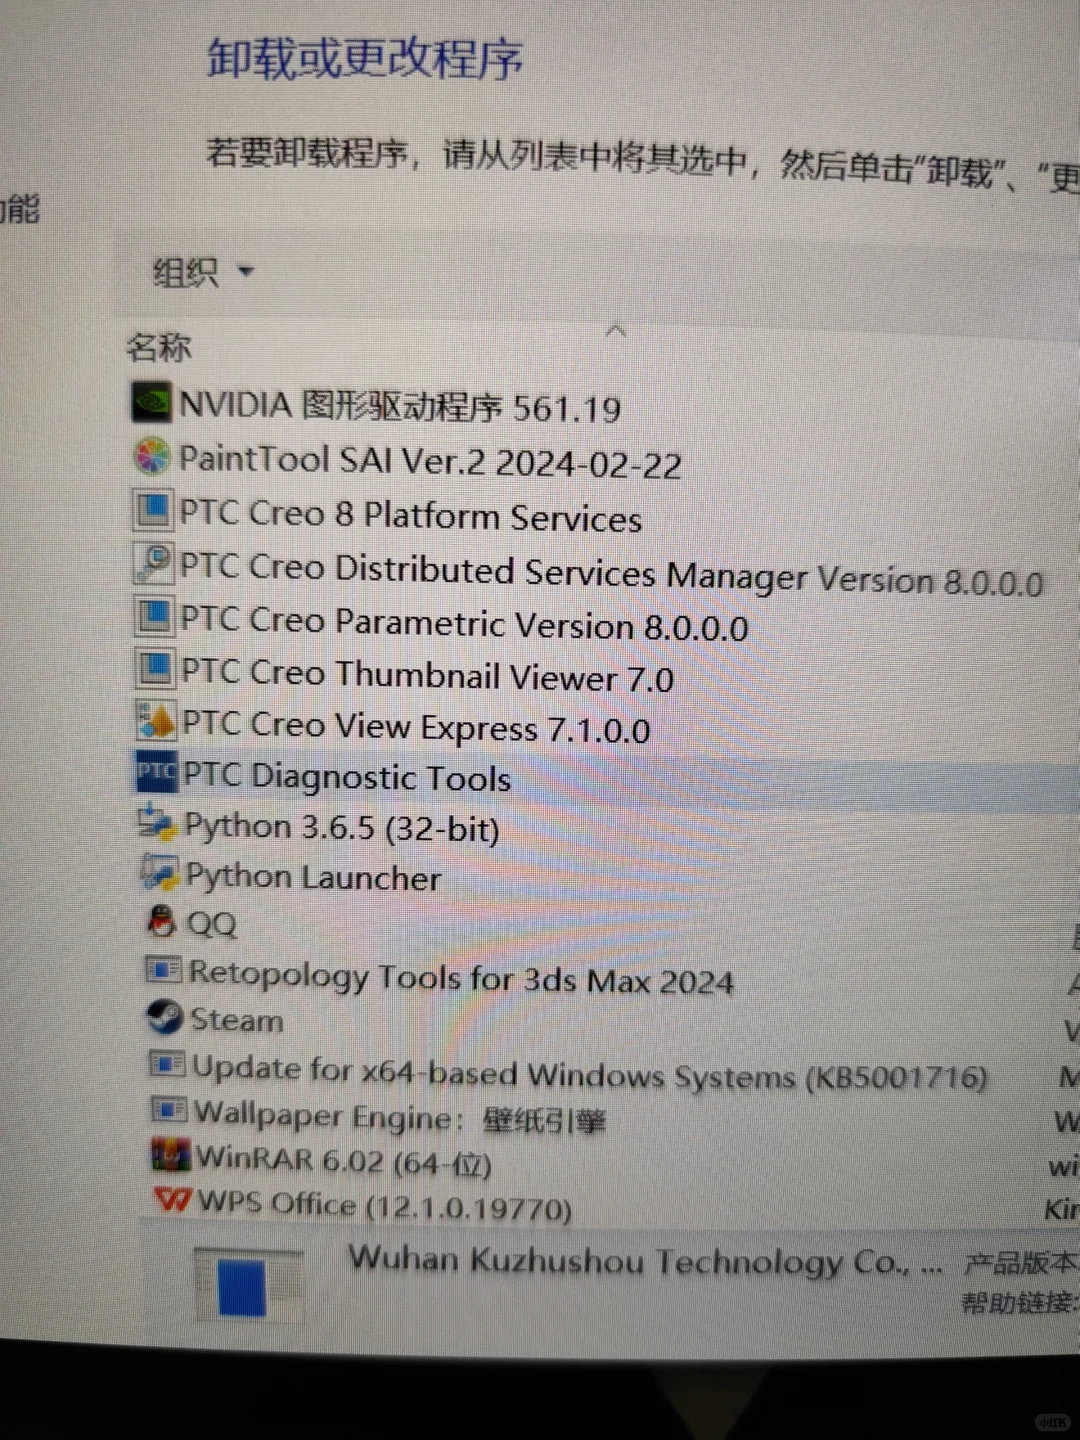This screenshot has height=1440, width=1080.
Task: Sort by the 名称 column header
Action: 159,347
